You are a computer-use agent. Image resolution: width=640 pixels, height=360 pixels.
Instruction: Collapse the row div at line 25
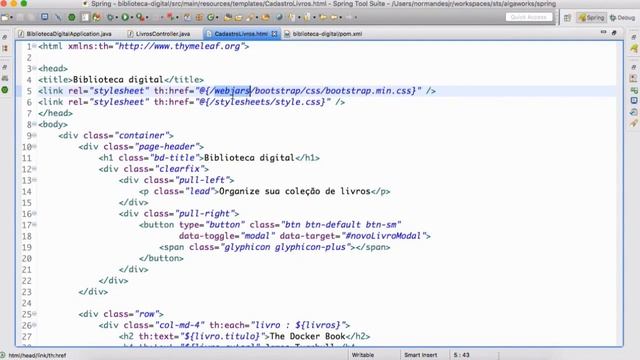34,314
